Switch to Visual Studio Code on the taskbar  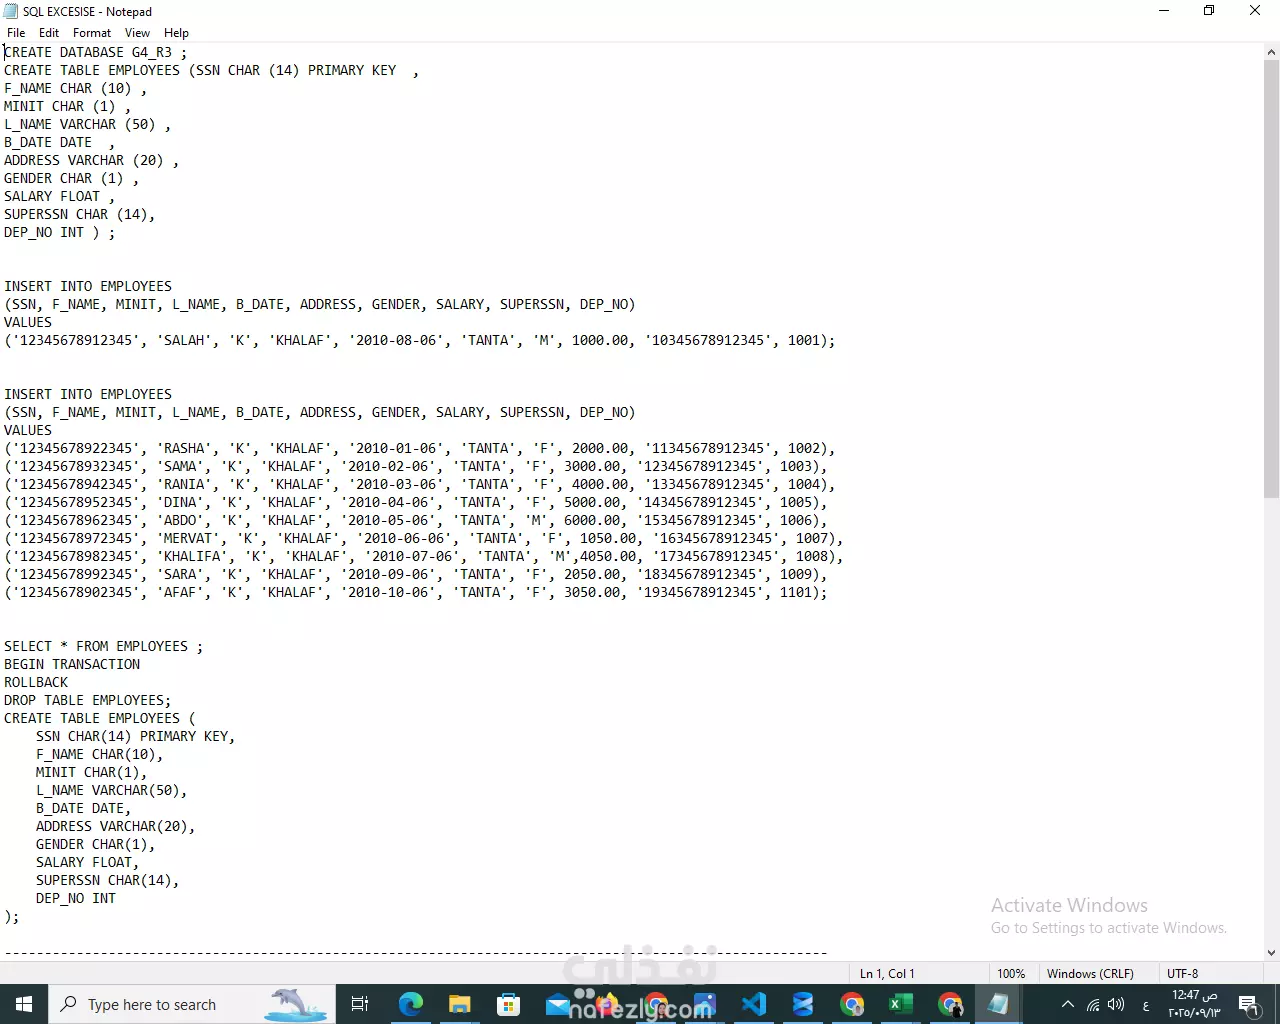(x=754, y=1004)
